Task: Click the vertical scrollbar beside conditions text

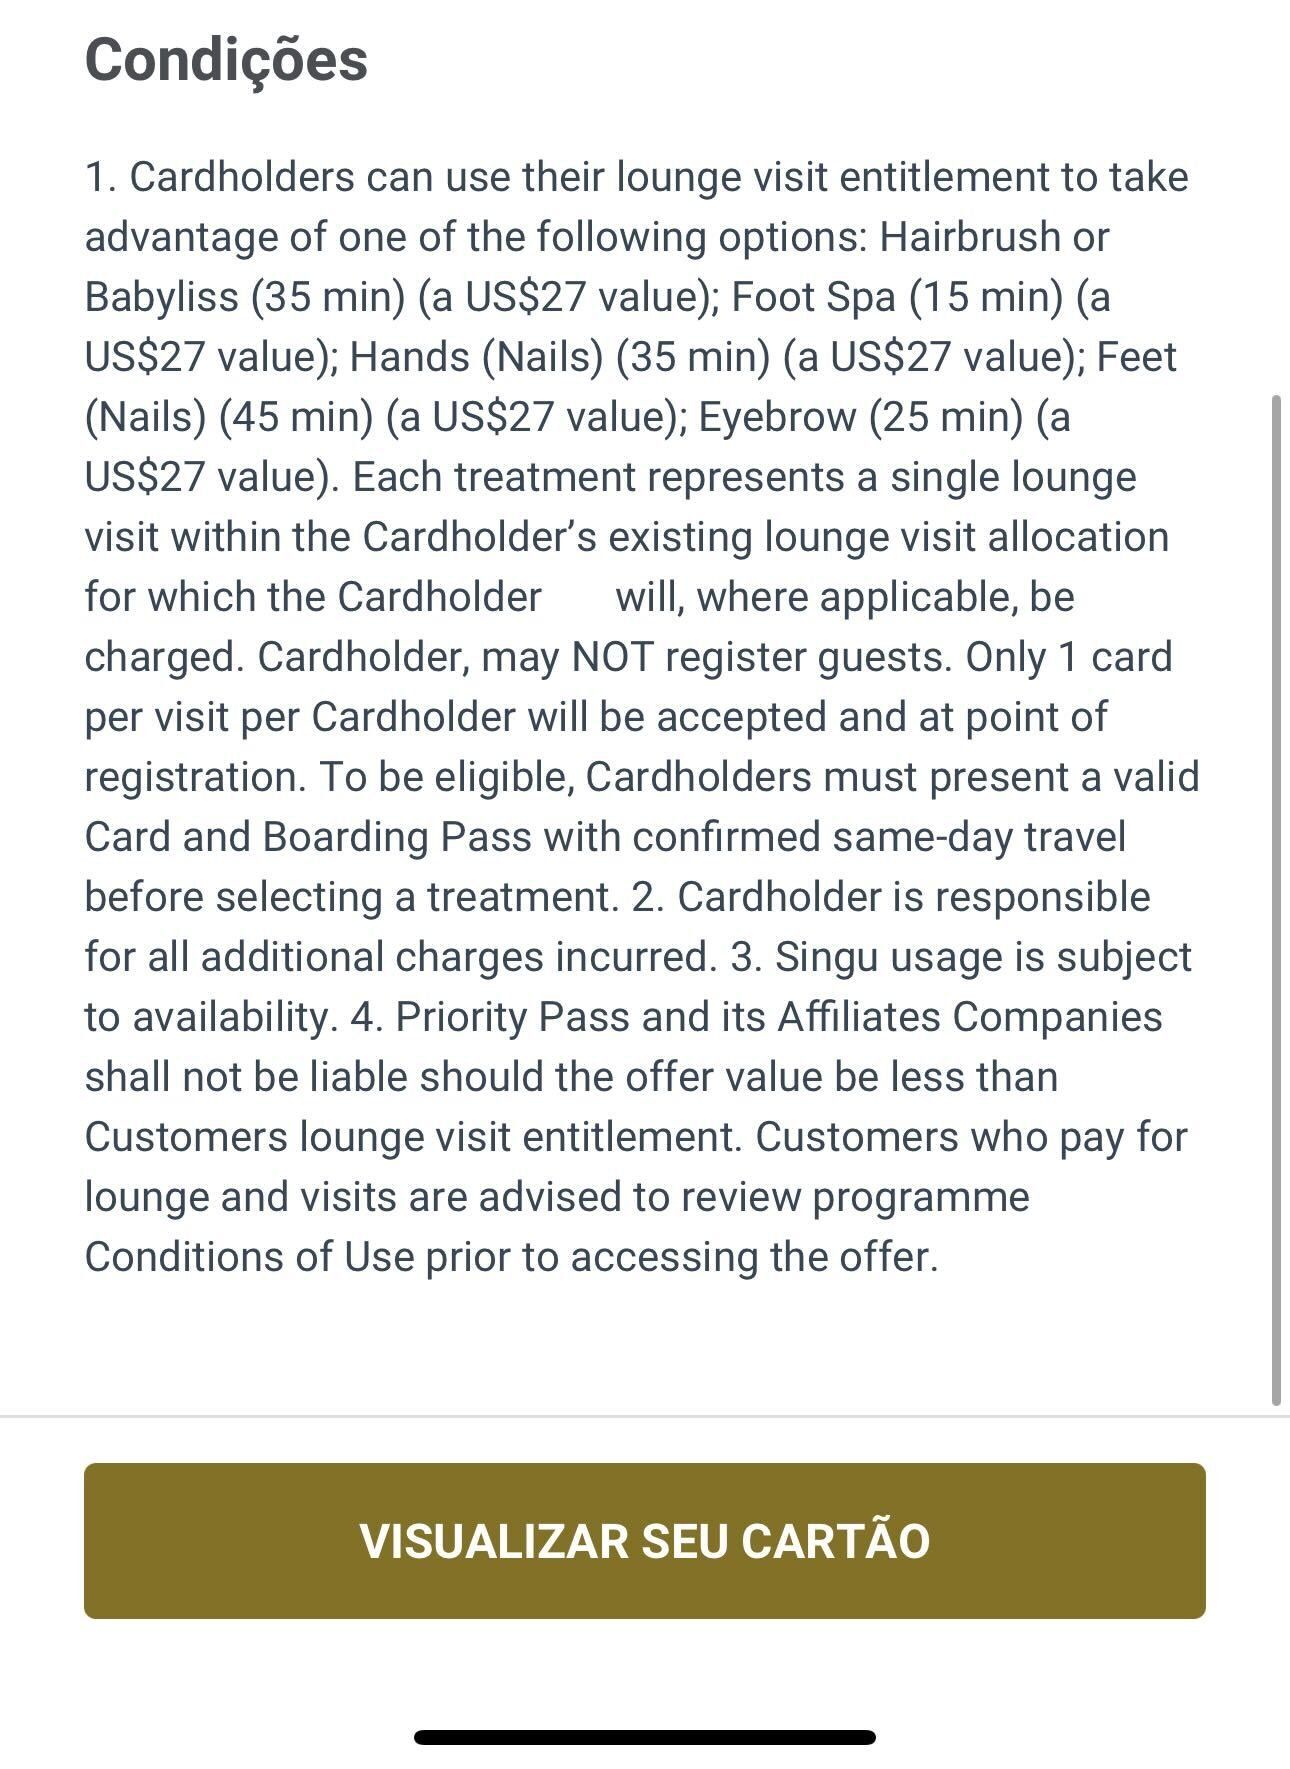Action: tap(1275, 900)
